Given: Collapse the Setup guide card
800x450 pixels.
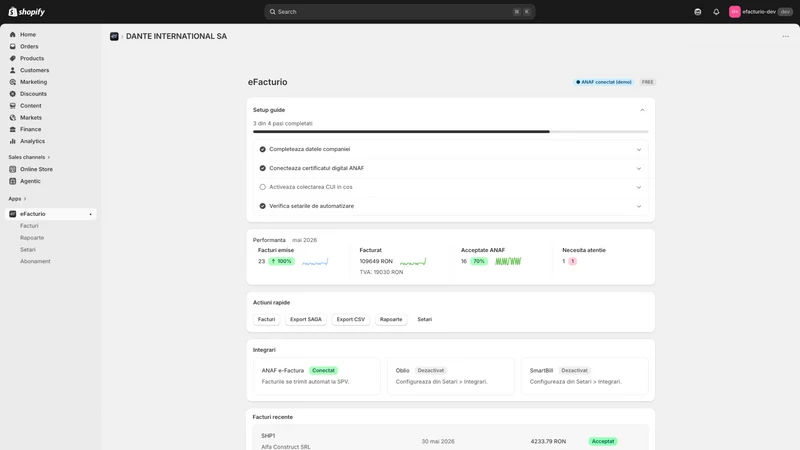Looking at the screenshot, I should [x=642, y=110].
